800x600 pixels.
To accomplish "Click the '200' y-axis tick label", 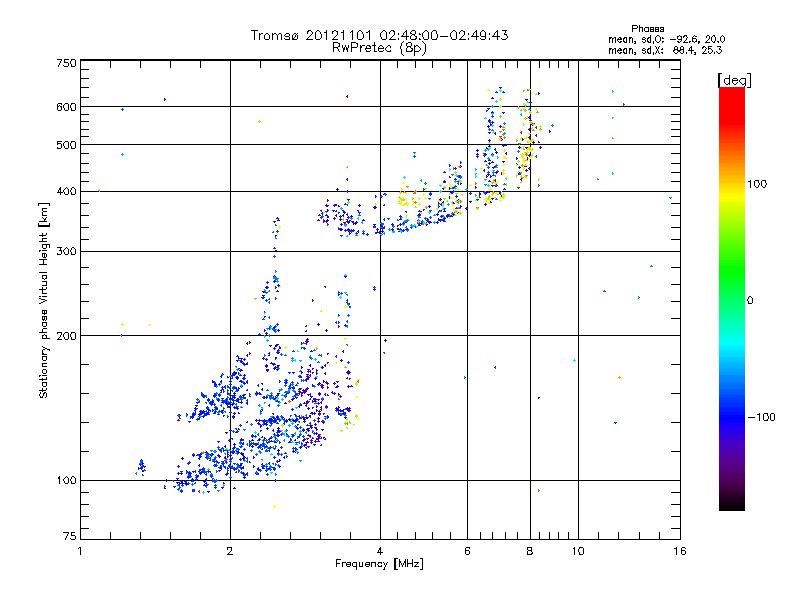I will [x=66, y=336].
